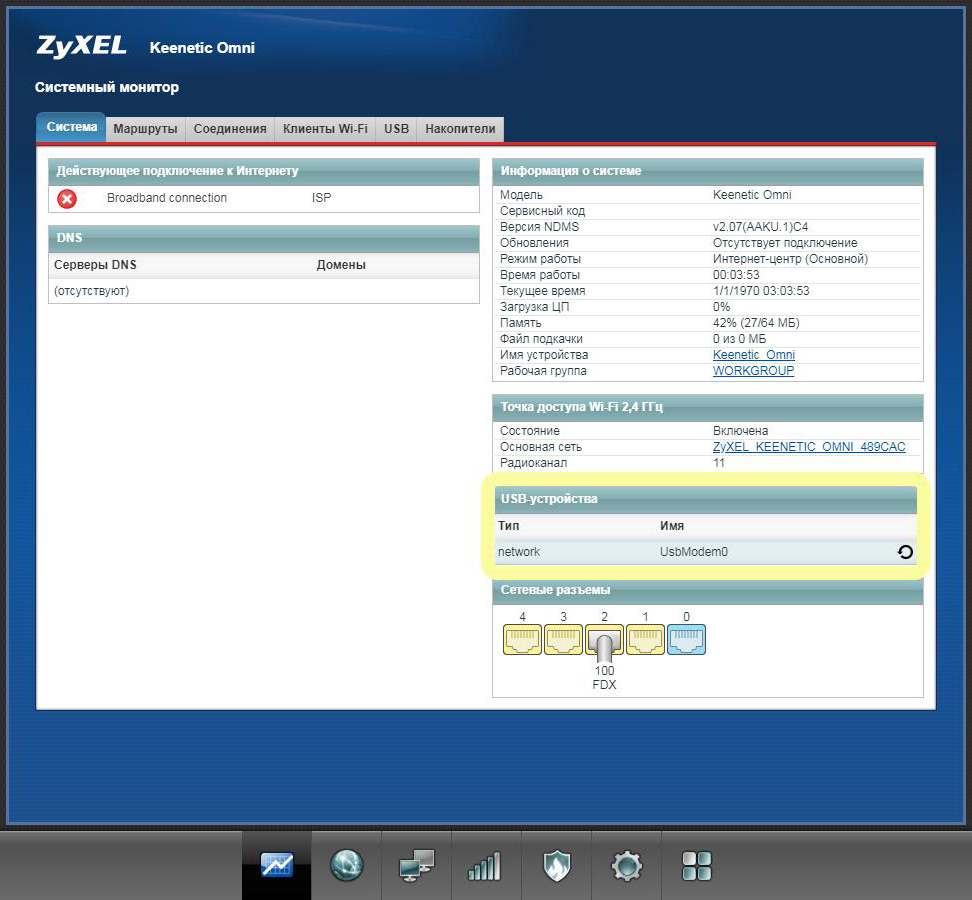Click the refresh icon next to UsbModem0

(906, 552)
